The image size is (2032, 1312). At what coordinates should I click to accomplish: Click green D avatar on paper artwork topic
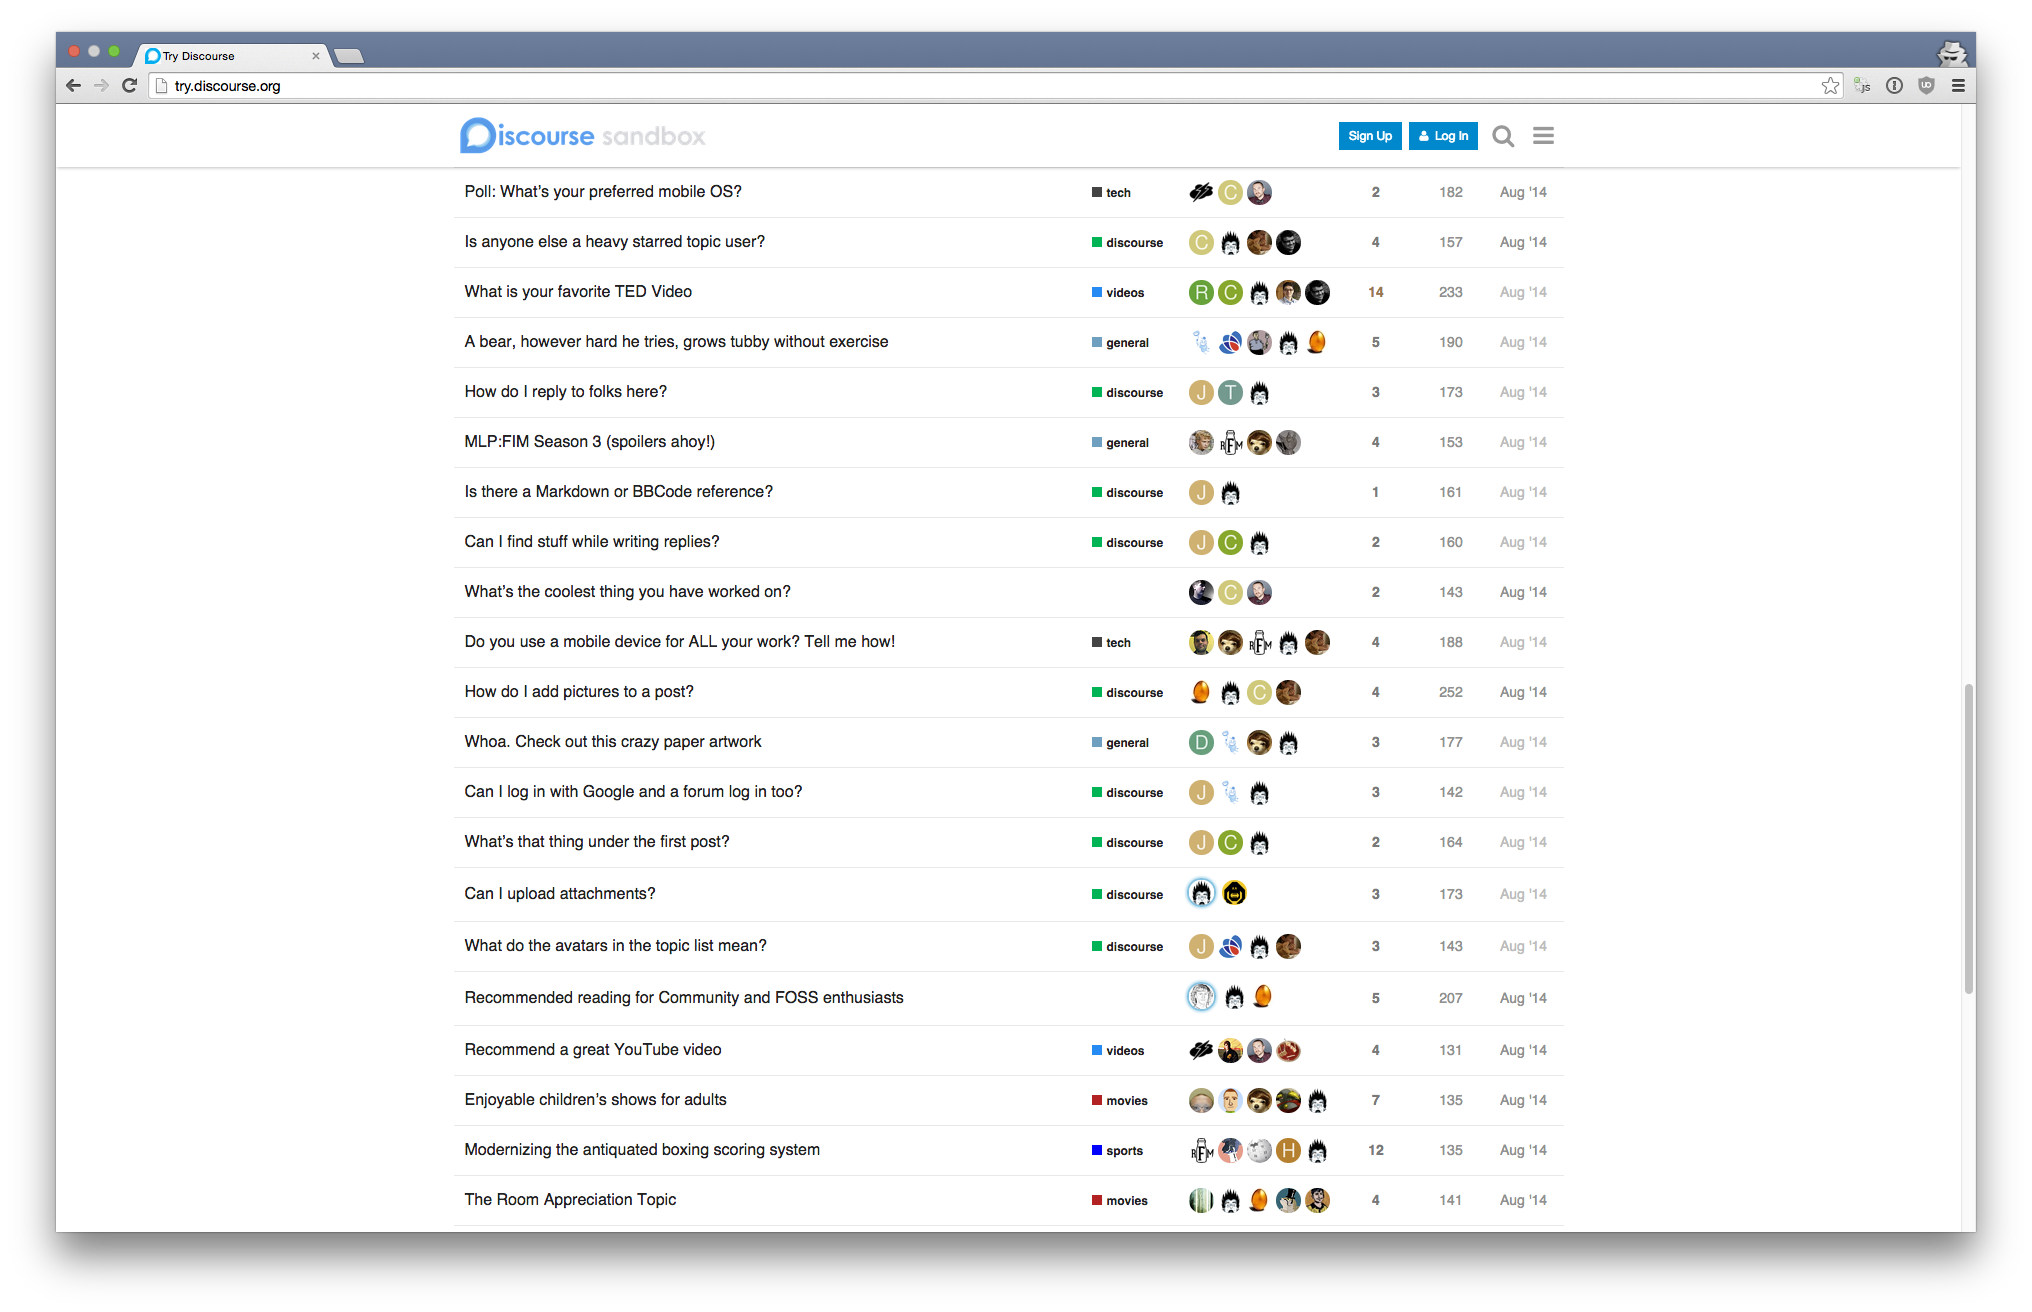point(1200,742)
